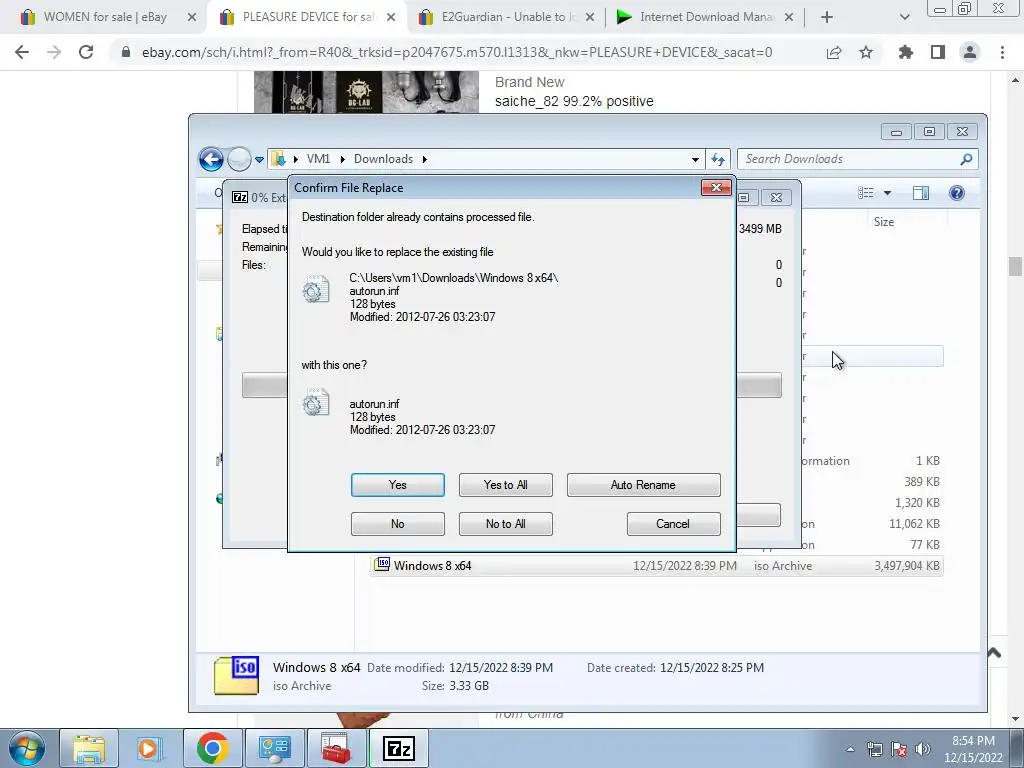Open Chrome three-dot menu
1024x768 pixels.
pos(1002,52)
